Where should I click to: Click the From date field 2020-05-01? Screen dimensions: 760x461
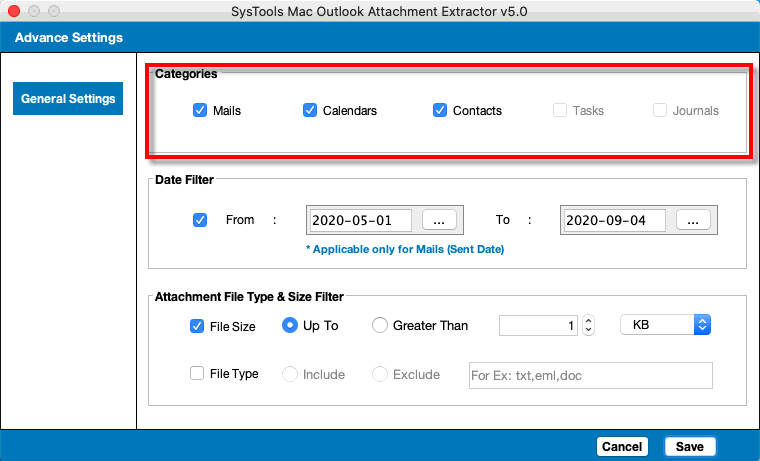tap(361, 221)
